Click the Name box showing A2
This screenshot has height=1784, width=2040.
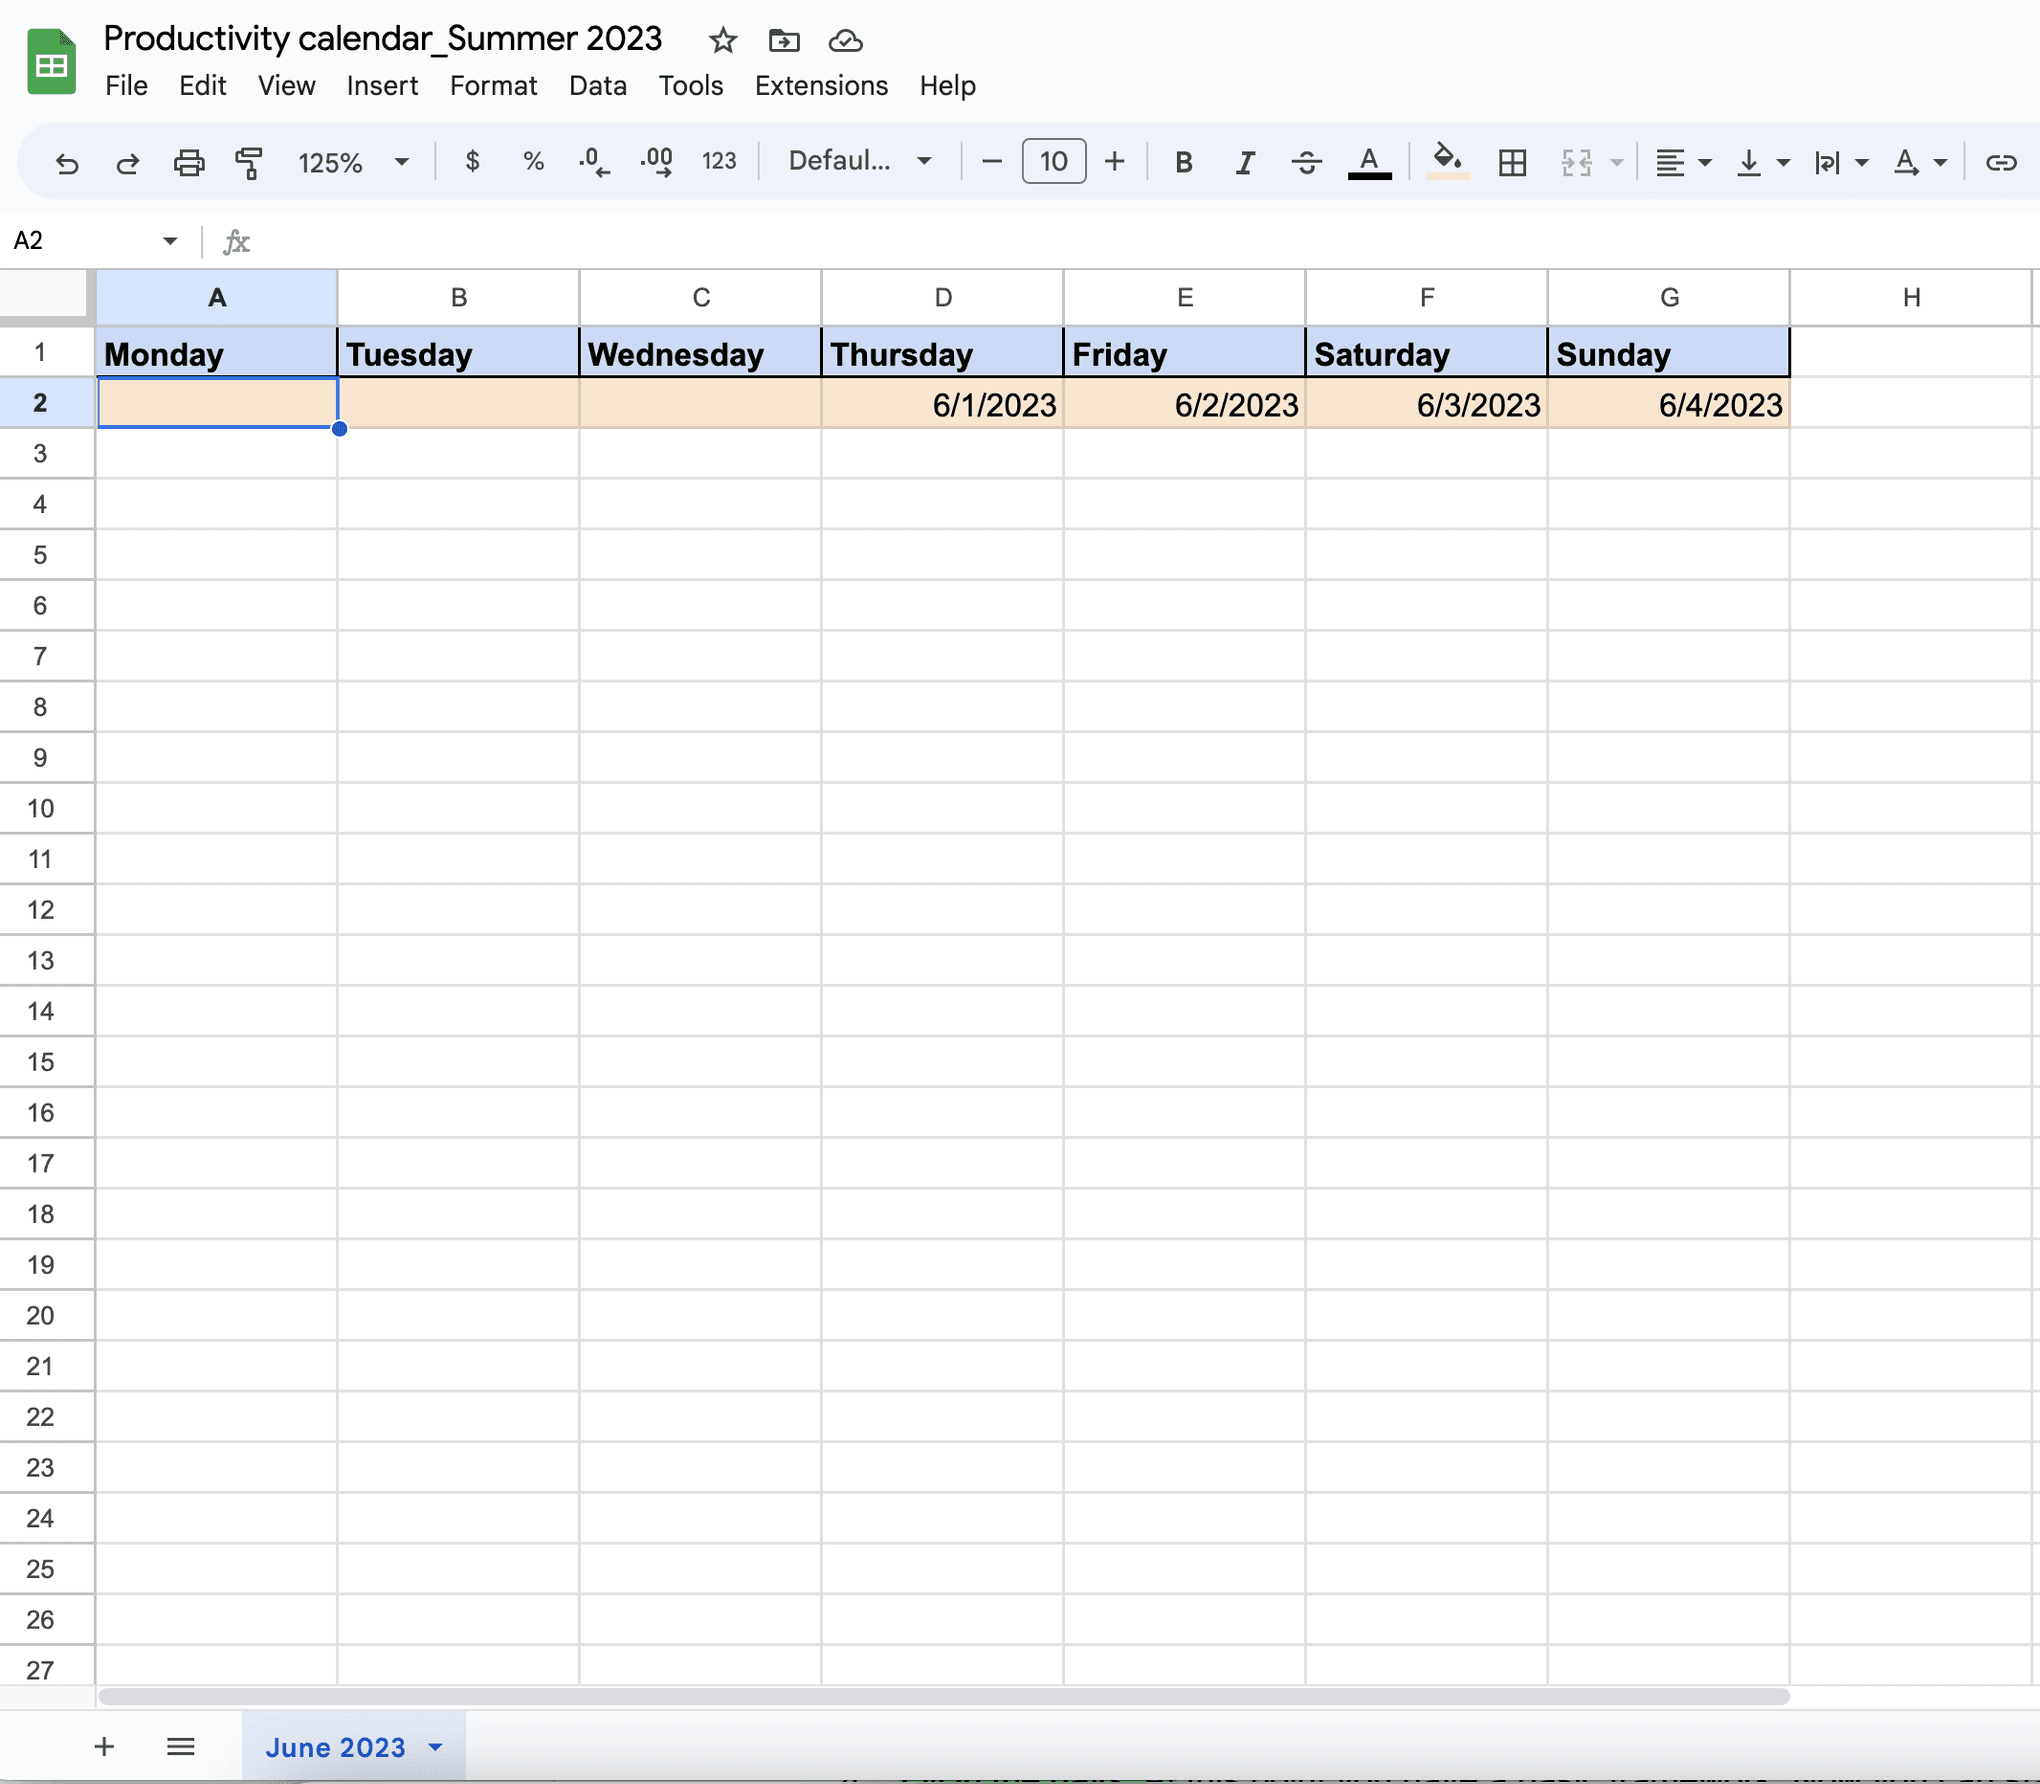point(80,240)
